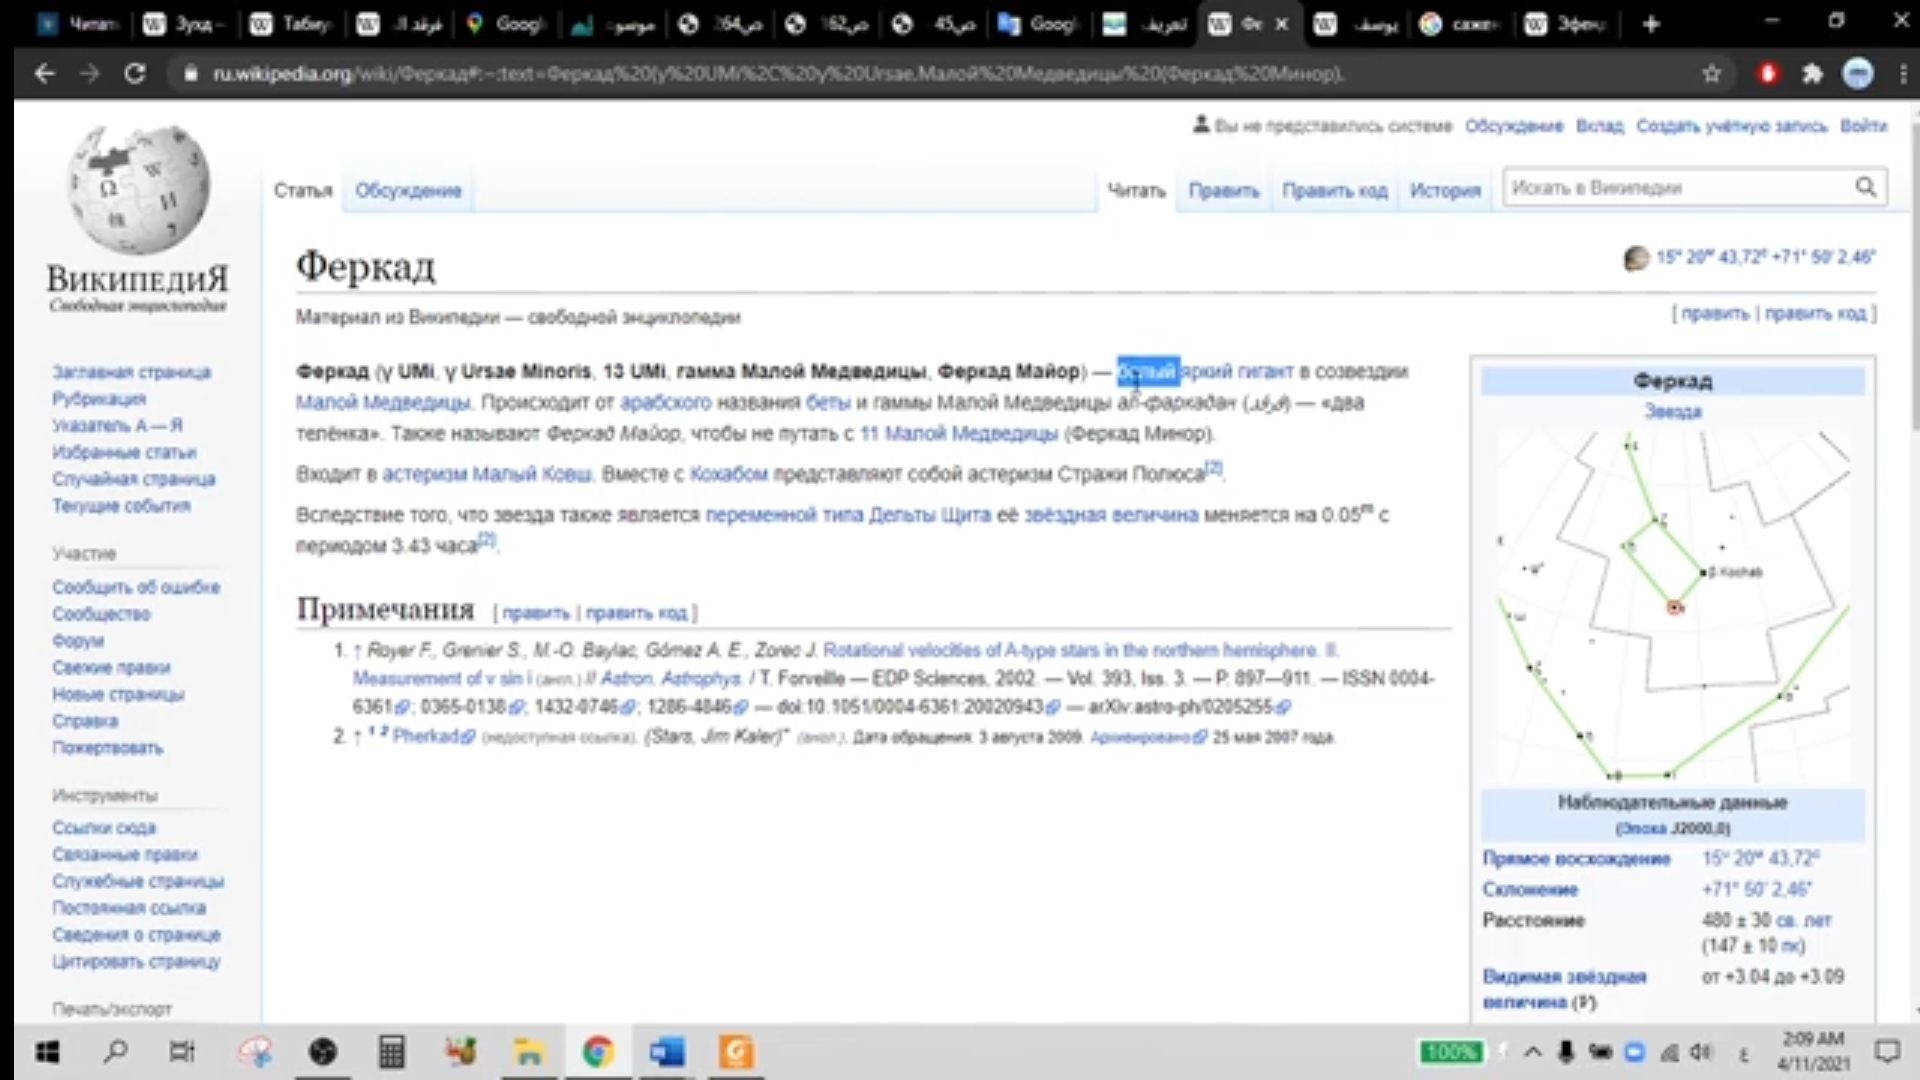Click the browser back arrow button
The width and height of the screenshot is (1920, 1080).
click(x=44, y=73)
